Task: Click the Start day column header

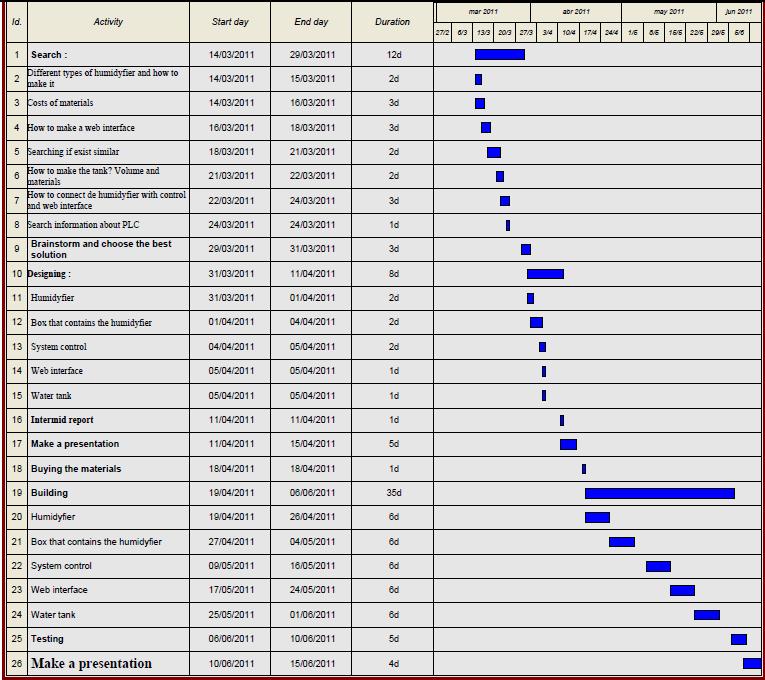Action: (x=230, y=22)
